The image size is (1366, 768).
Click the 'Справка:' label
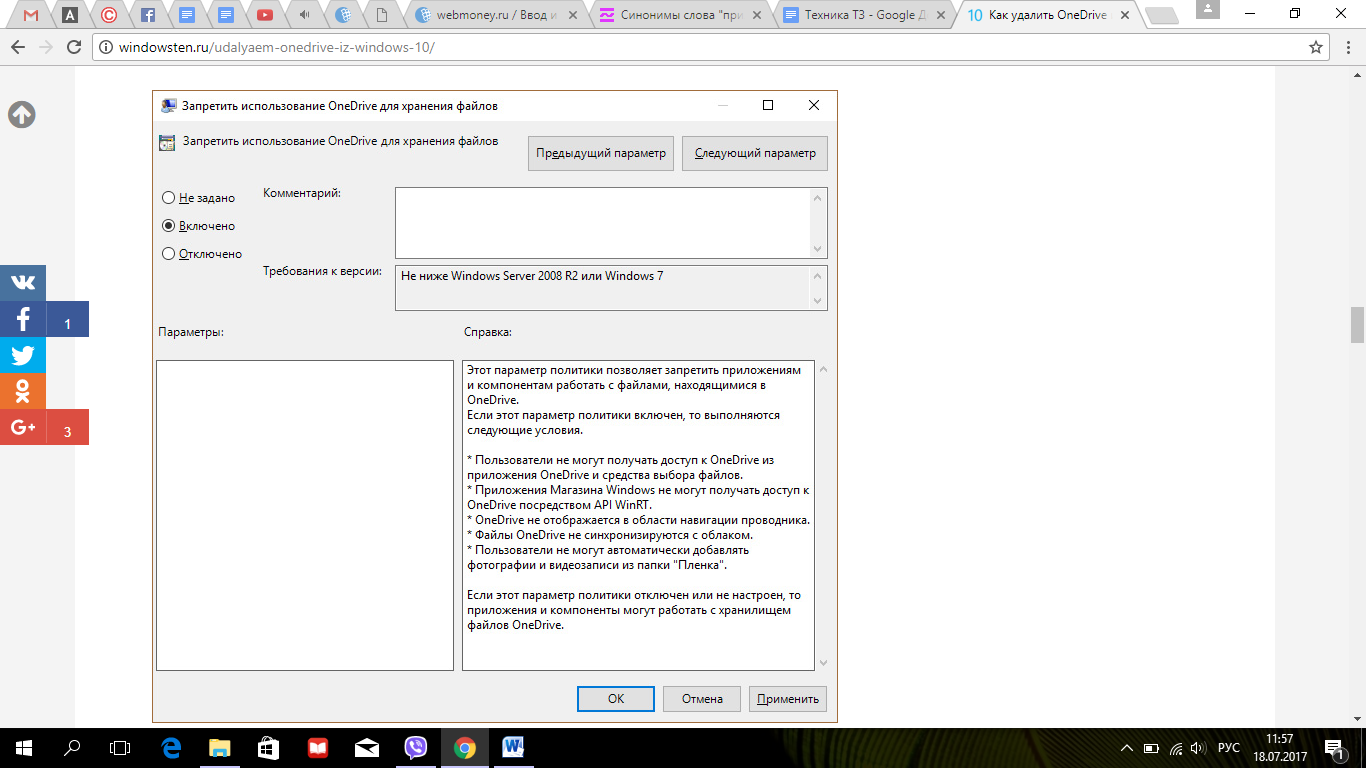pos(488,332)
